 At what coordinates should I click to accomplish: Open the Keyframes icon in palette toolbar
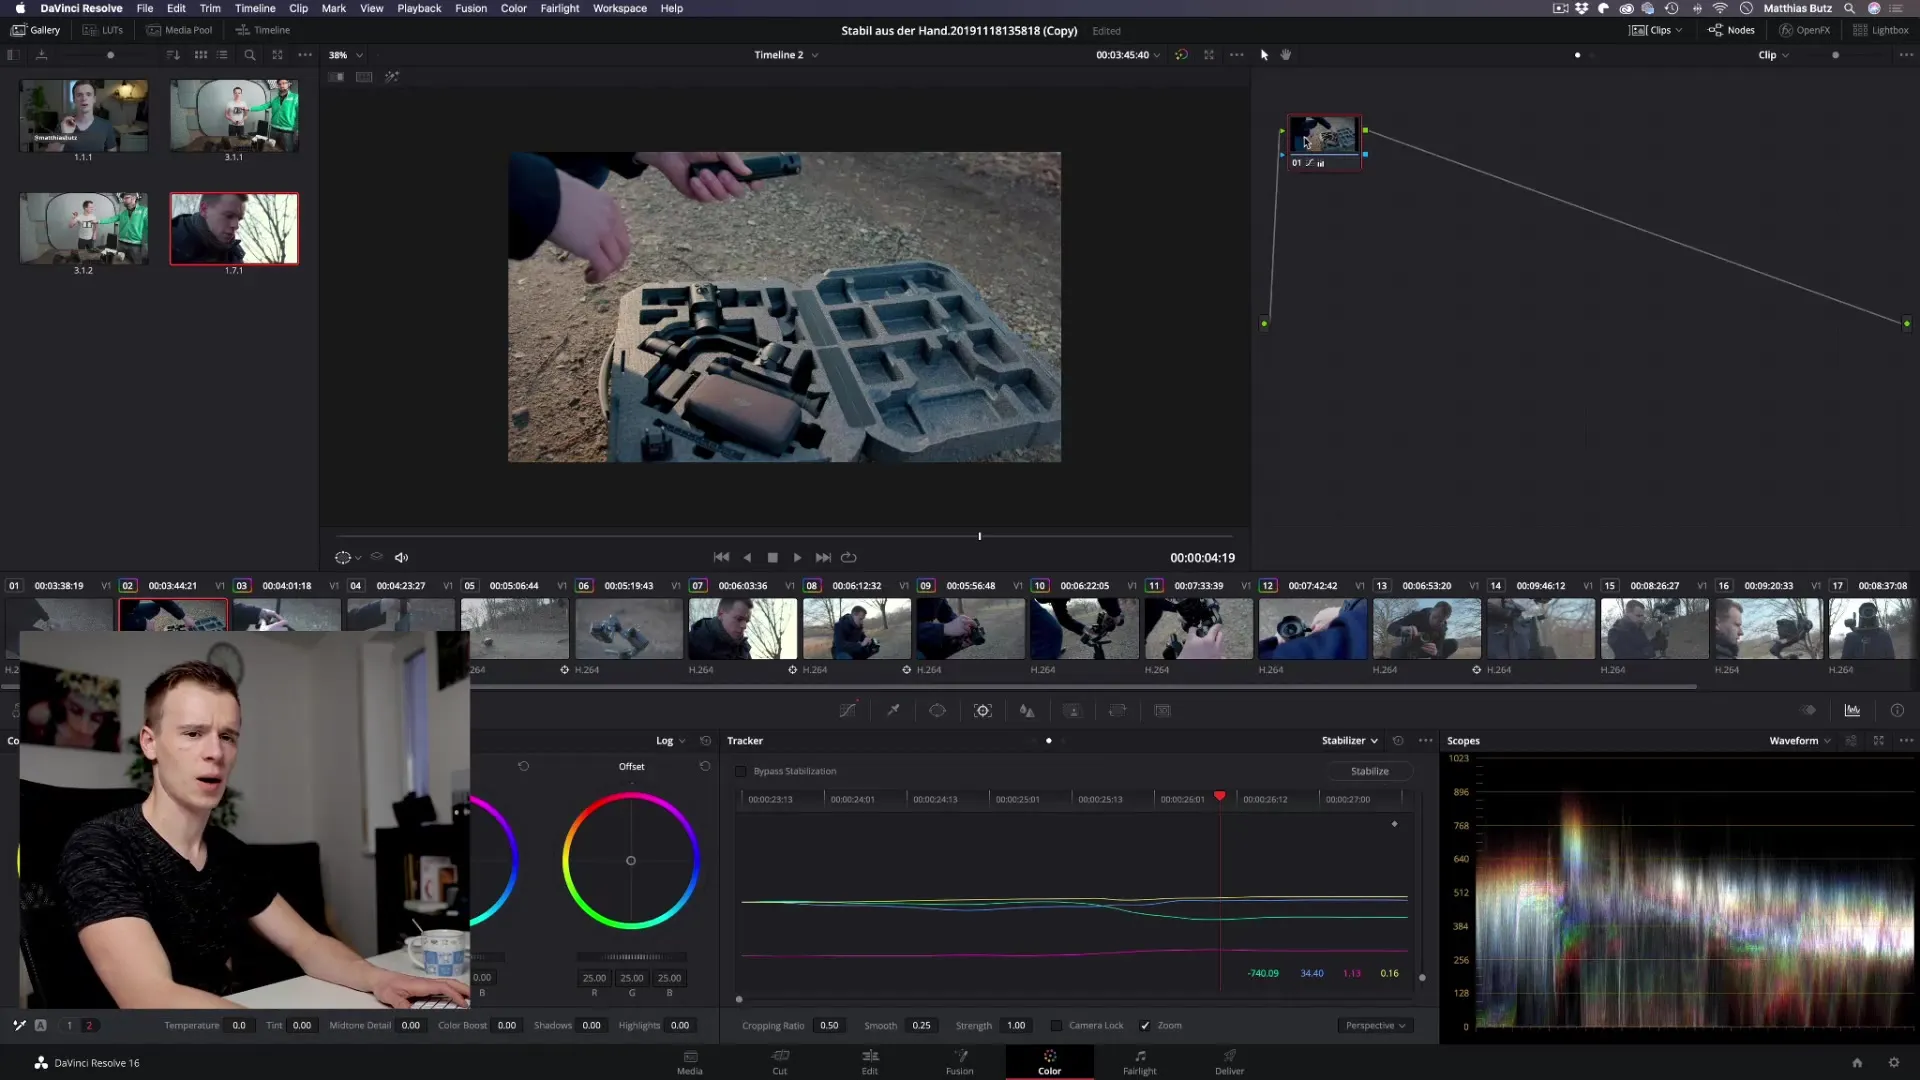click(x=1808, y=710)
